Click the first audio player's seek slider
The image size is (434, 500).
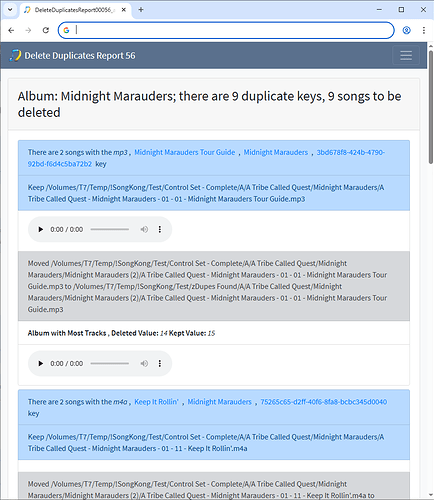coord(110,229)
